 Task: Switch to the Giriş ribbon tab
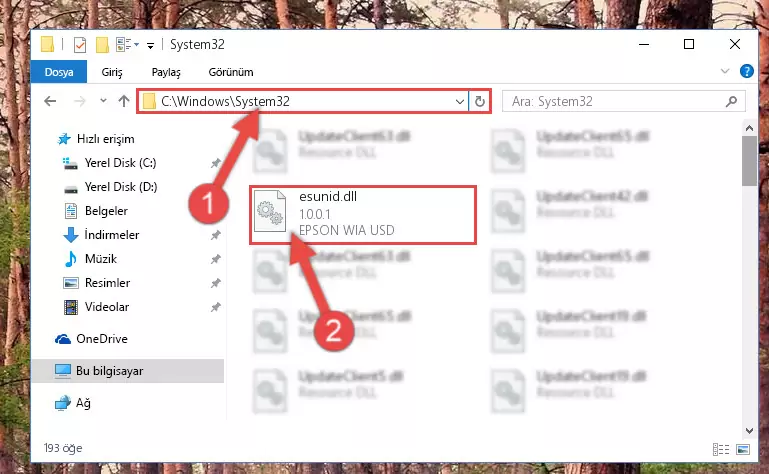112,72
